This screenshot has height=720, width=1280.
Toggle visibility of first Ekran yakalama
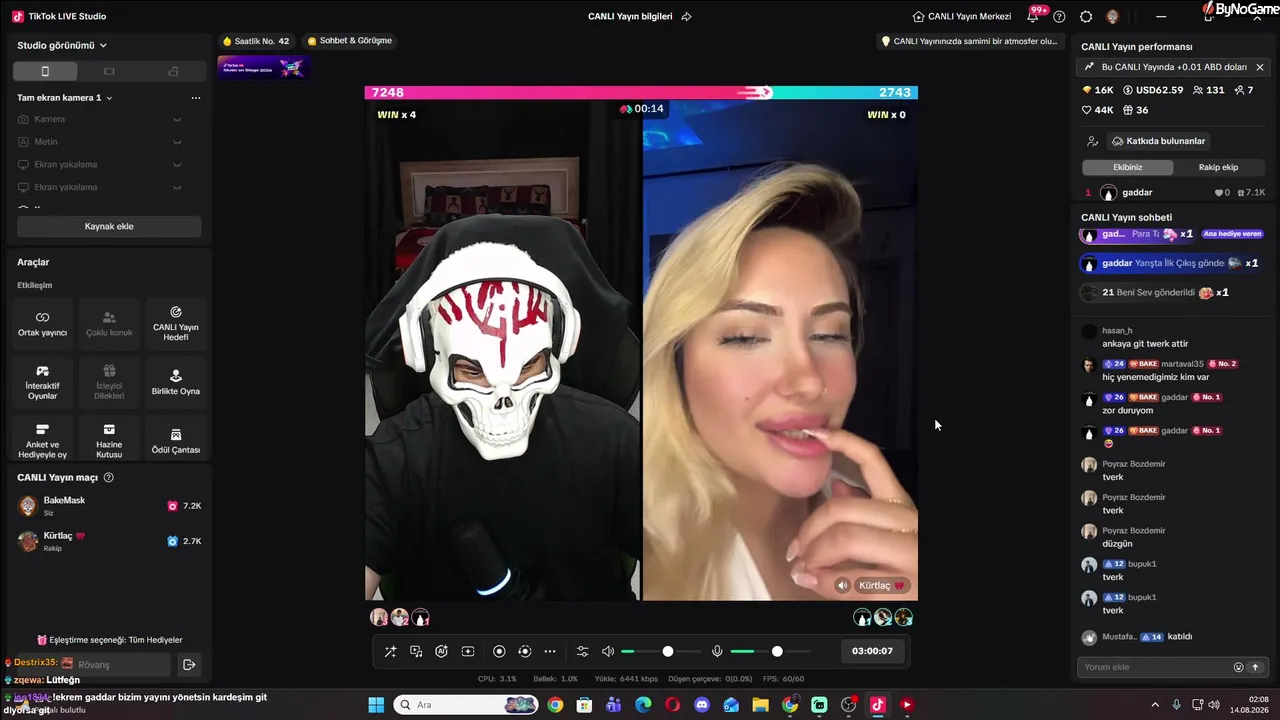point(177,164)
